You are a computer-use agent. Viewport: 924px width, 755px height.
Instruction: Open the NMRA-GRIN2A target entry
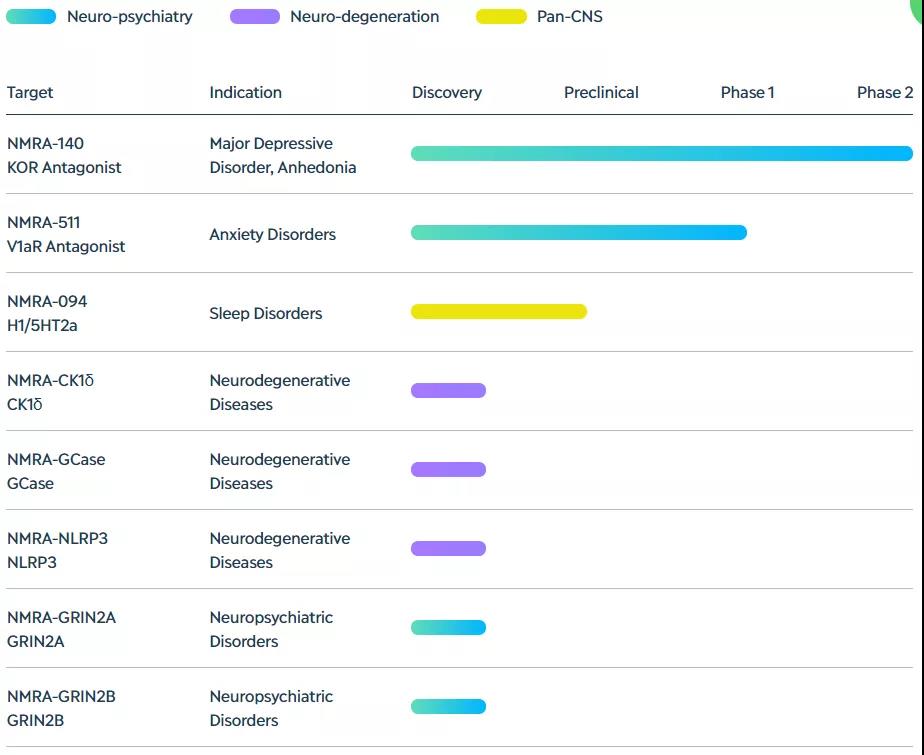[61, 630]
